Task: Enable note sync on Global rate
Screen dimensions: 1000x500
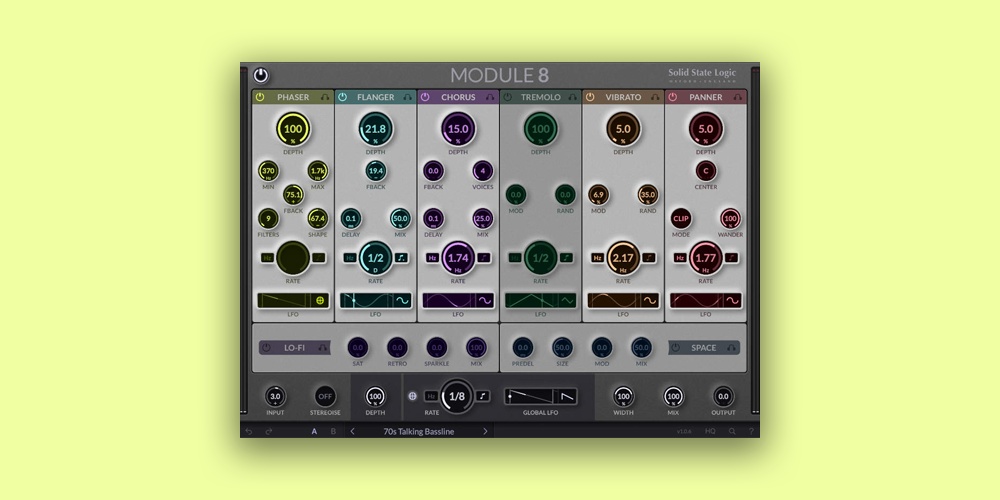Action: point(483,396)
